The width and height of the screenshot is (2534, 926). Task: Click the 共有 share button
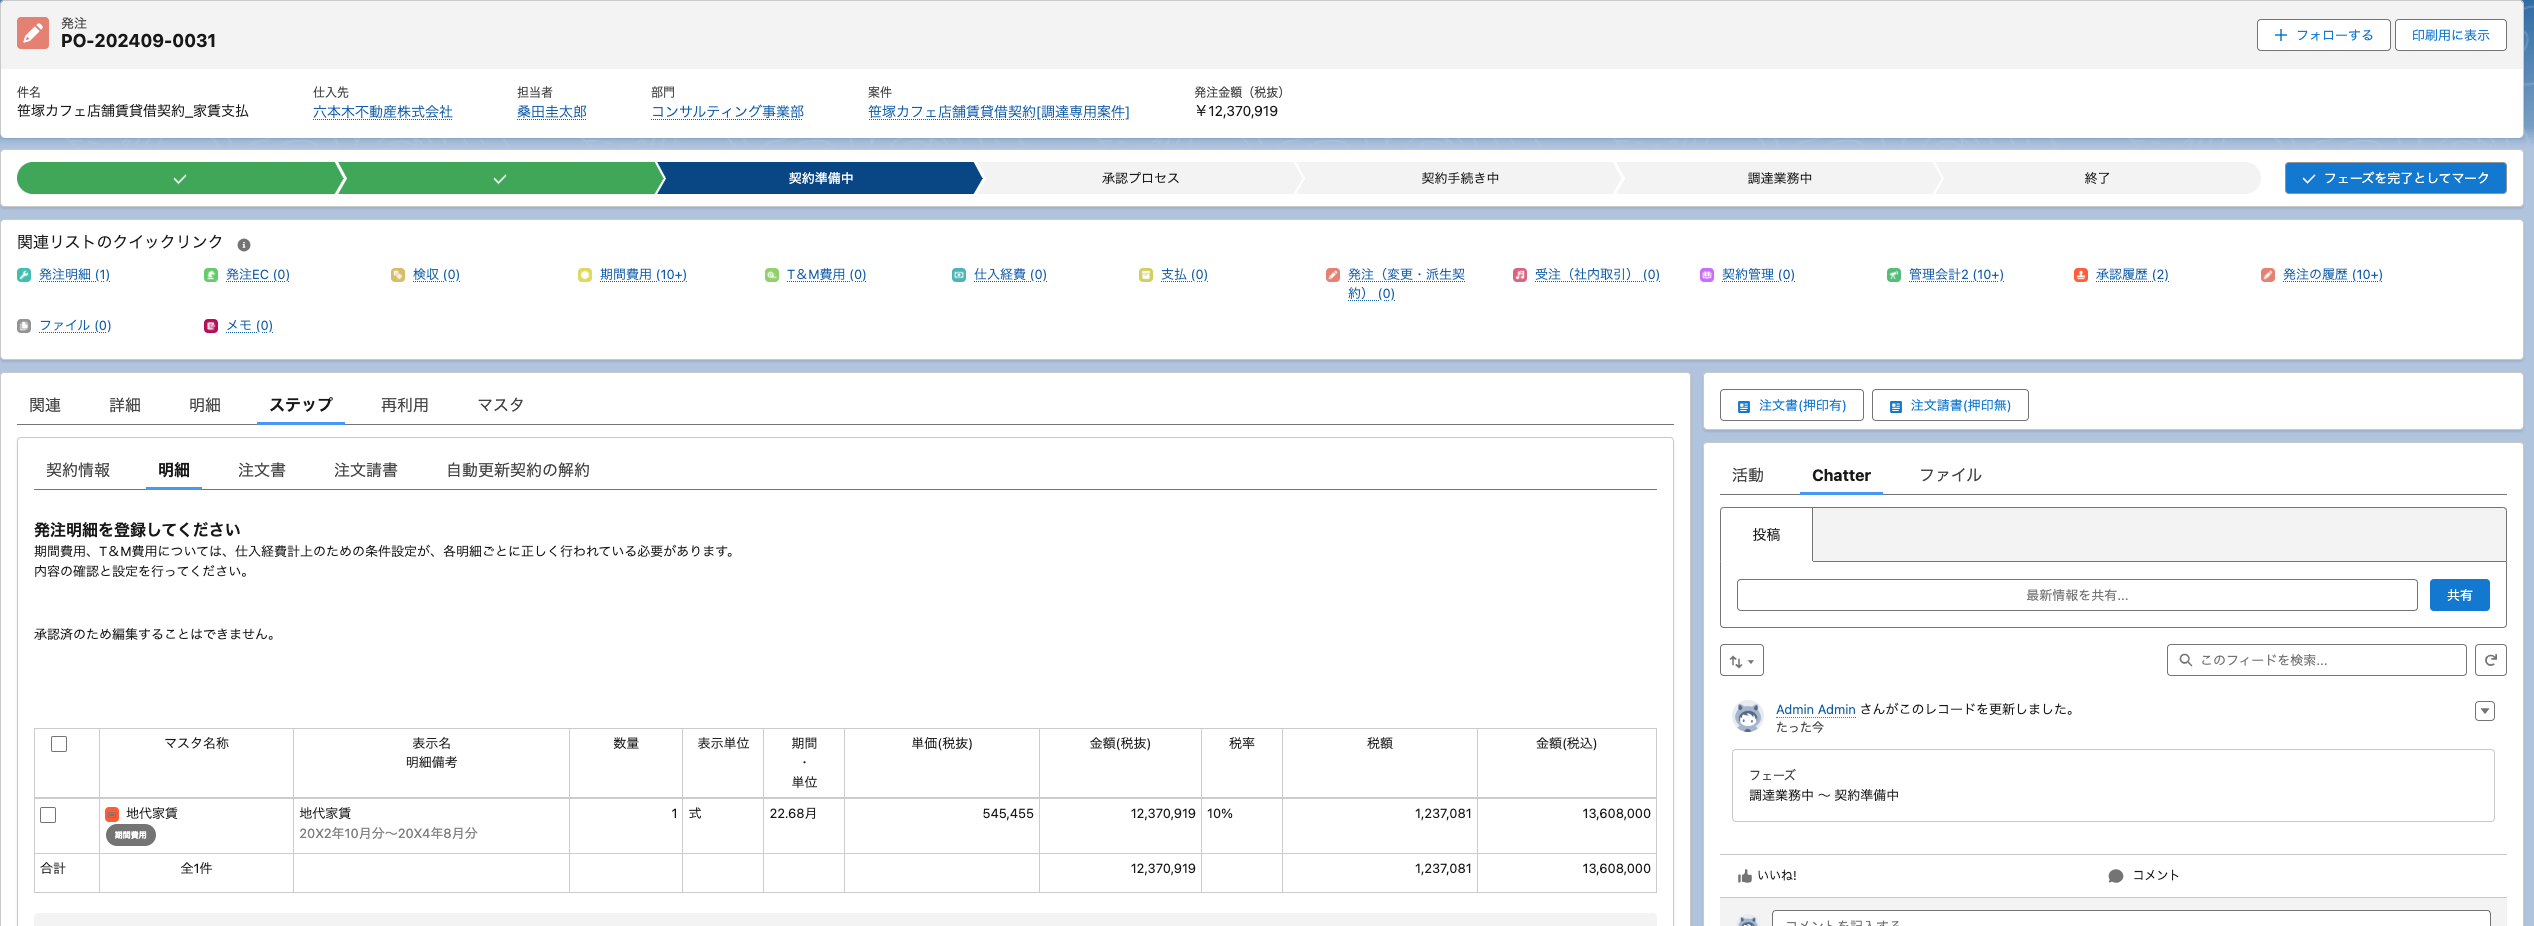2460,595
